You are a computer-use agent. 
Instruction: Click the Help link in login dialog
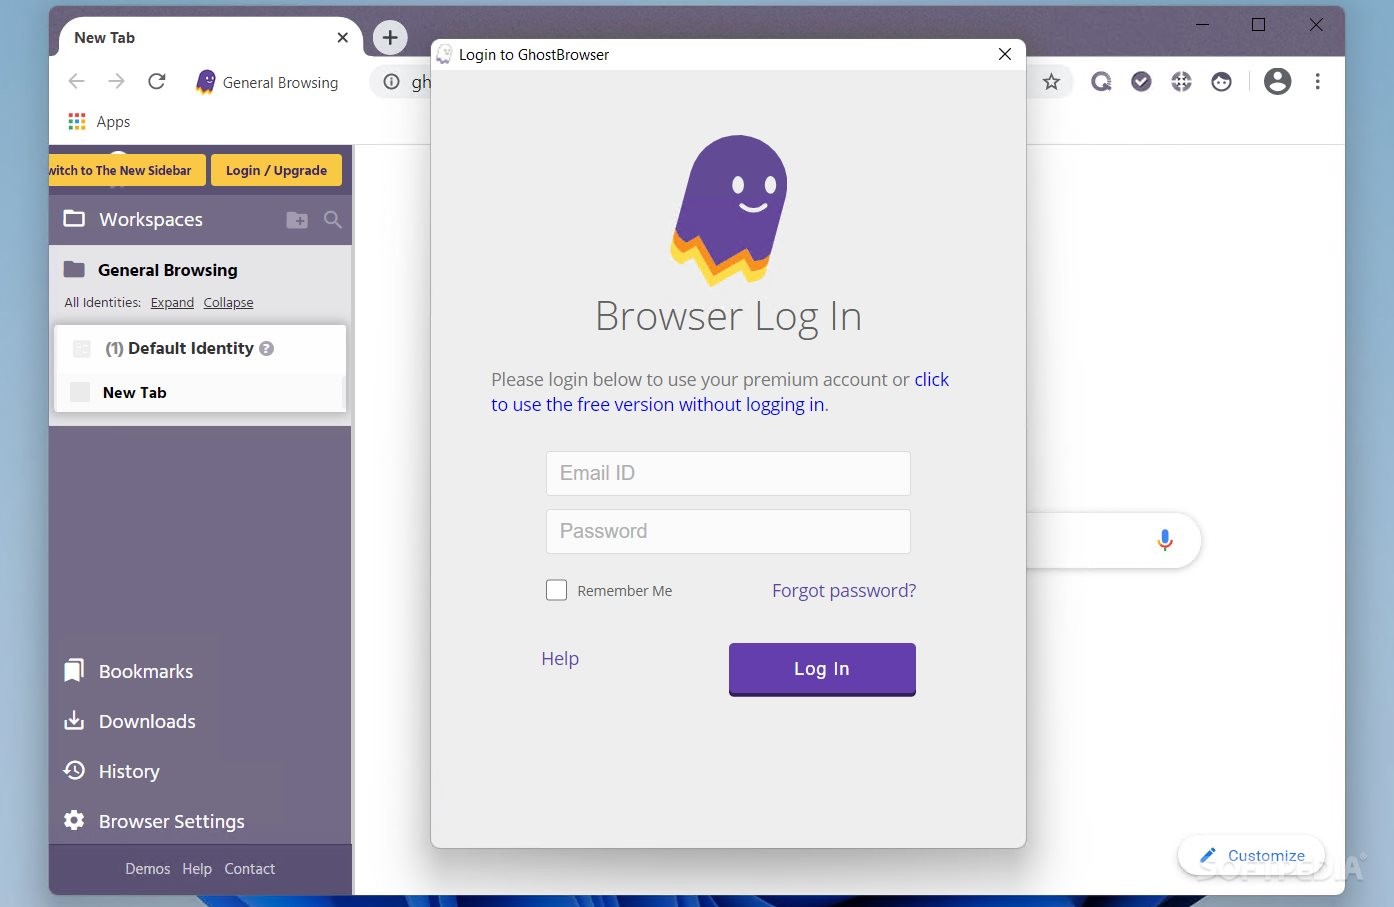[560, 659]
